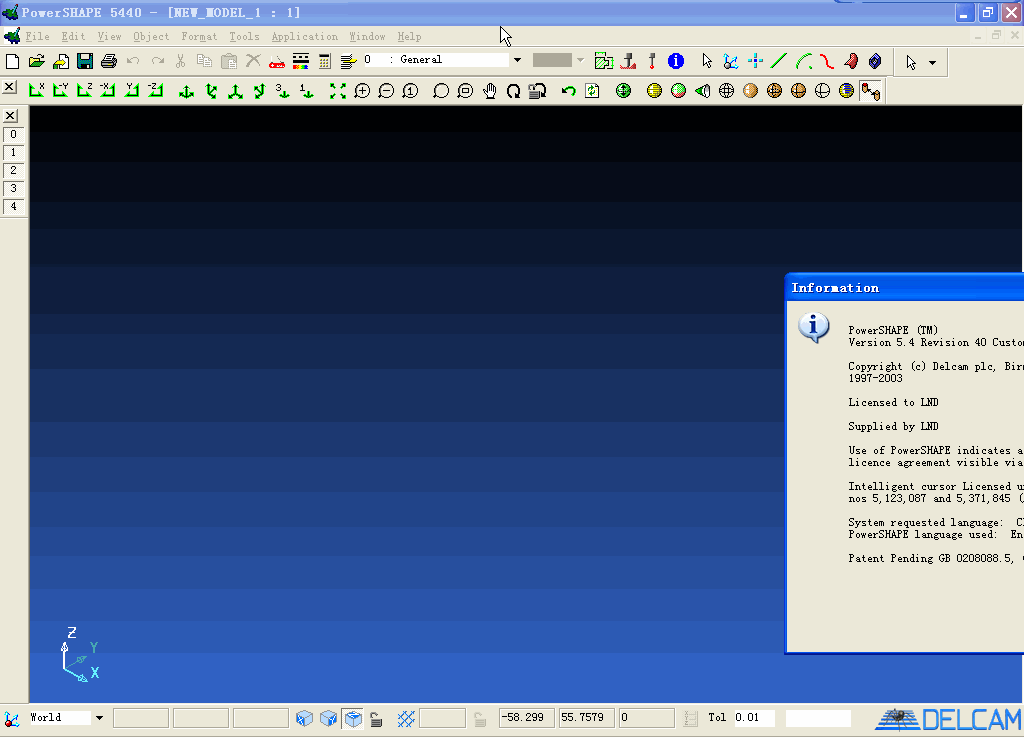Screen dimensions: 1024x738
Task: Open the Window menu
Action: click(367, 37)
